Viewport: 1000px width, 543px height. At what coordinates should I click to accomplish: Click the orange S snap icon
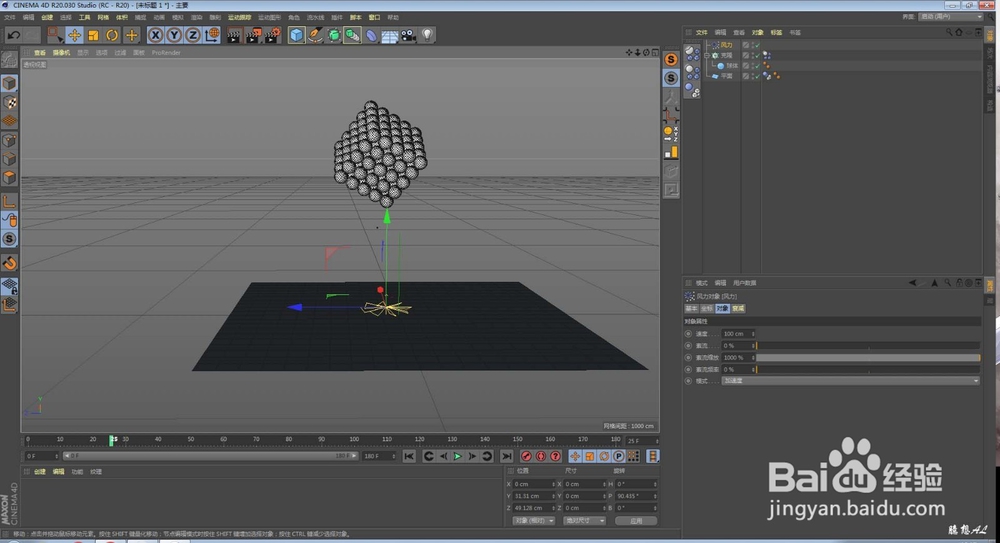[671, 59]
